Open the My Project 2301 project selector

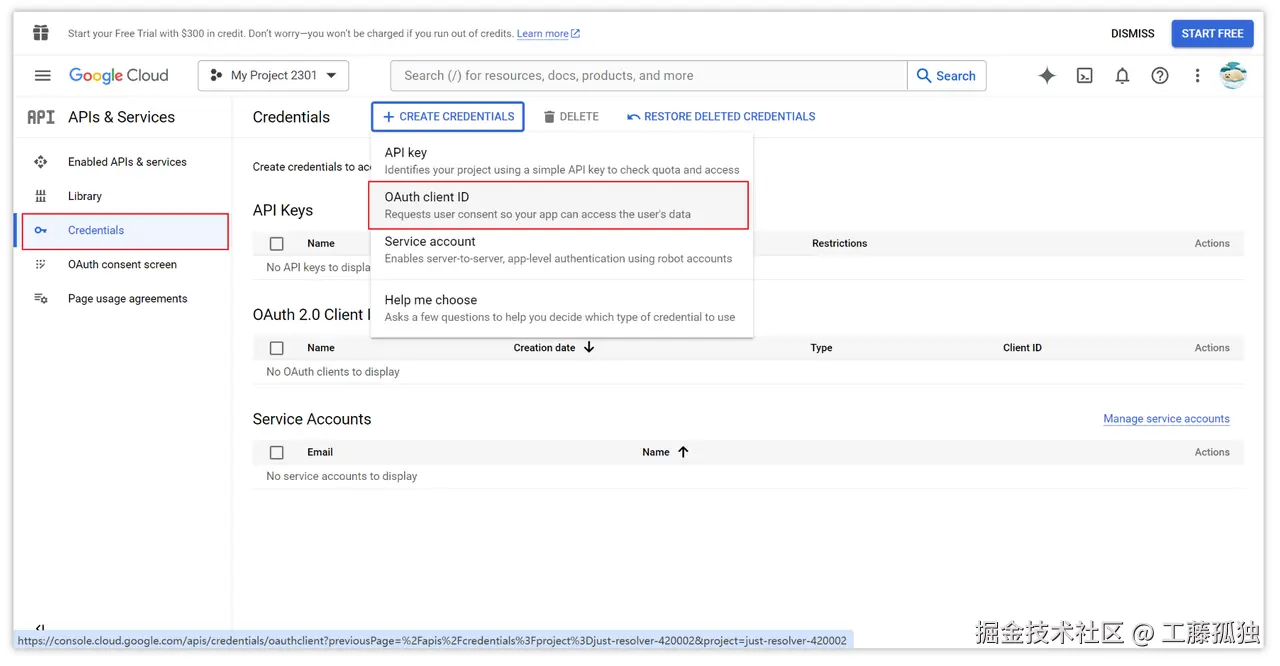(272, 75)
